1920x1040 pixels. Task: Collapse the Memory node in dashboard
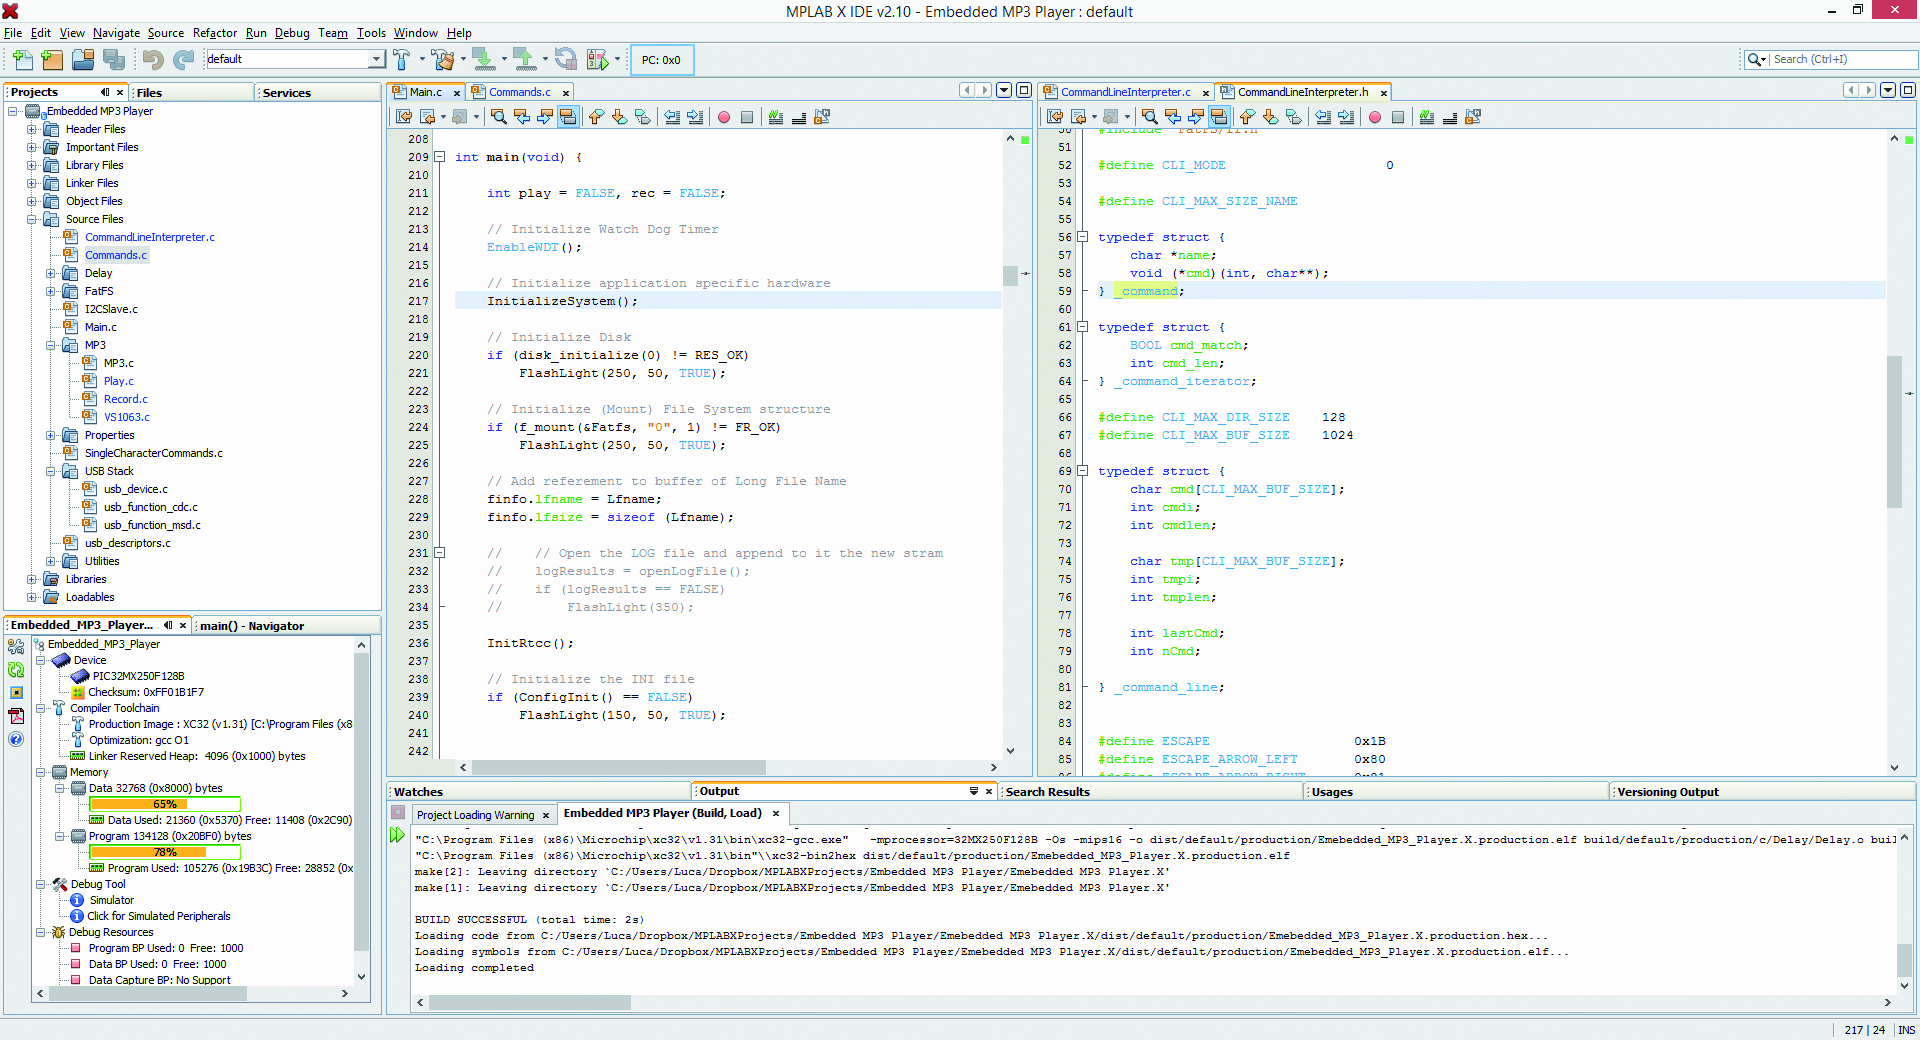(41, 772)
